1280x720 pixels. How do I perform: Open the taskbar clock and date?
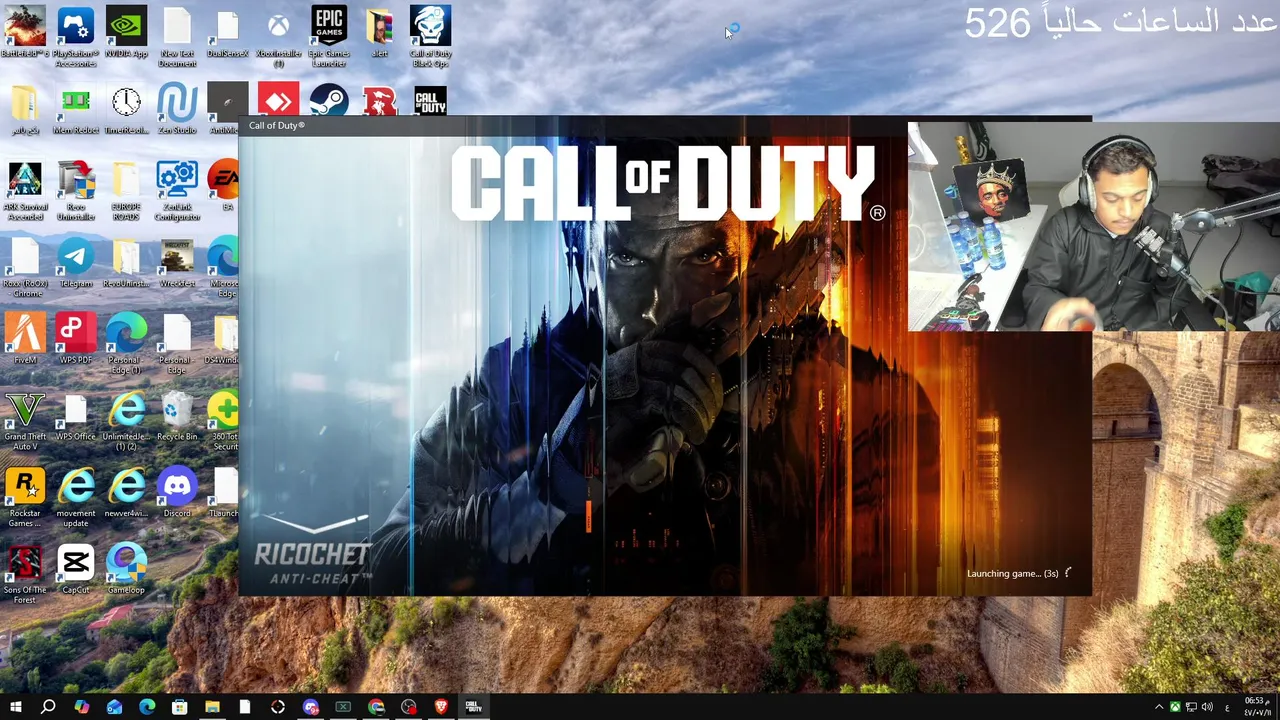pyautogui.click(x=1255, y=707)
